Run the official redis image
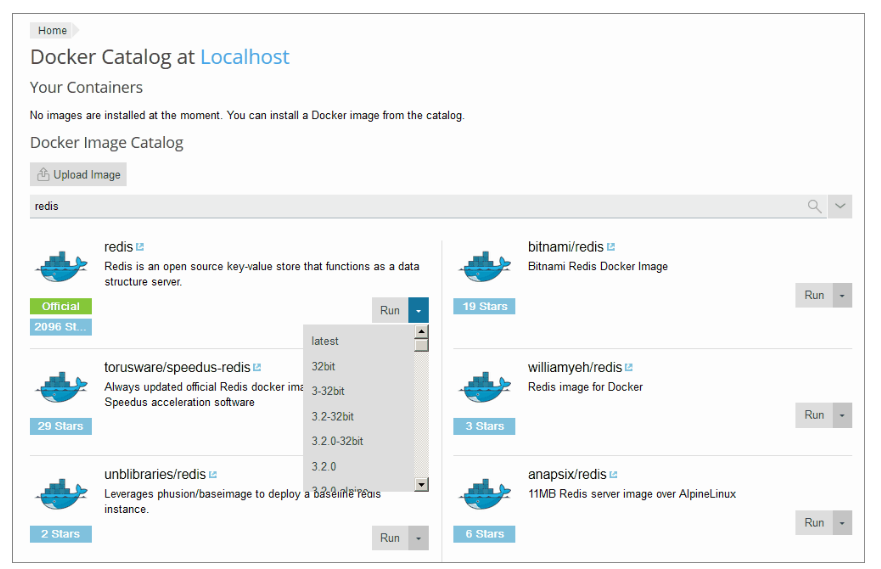This screenshot has width=881, height=569. pyautogui.click(x=390, y=311)
